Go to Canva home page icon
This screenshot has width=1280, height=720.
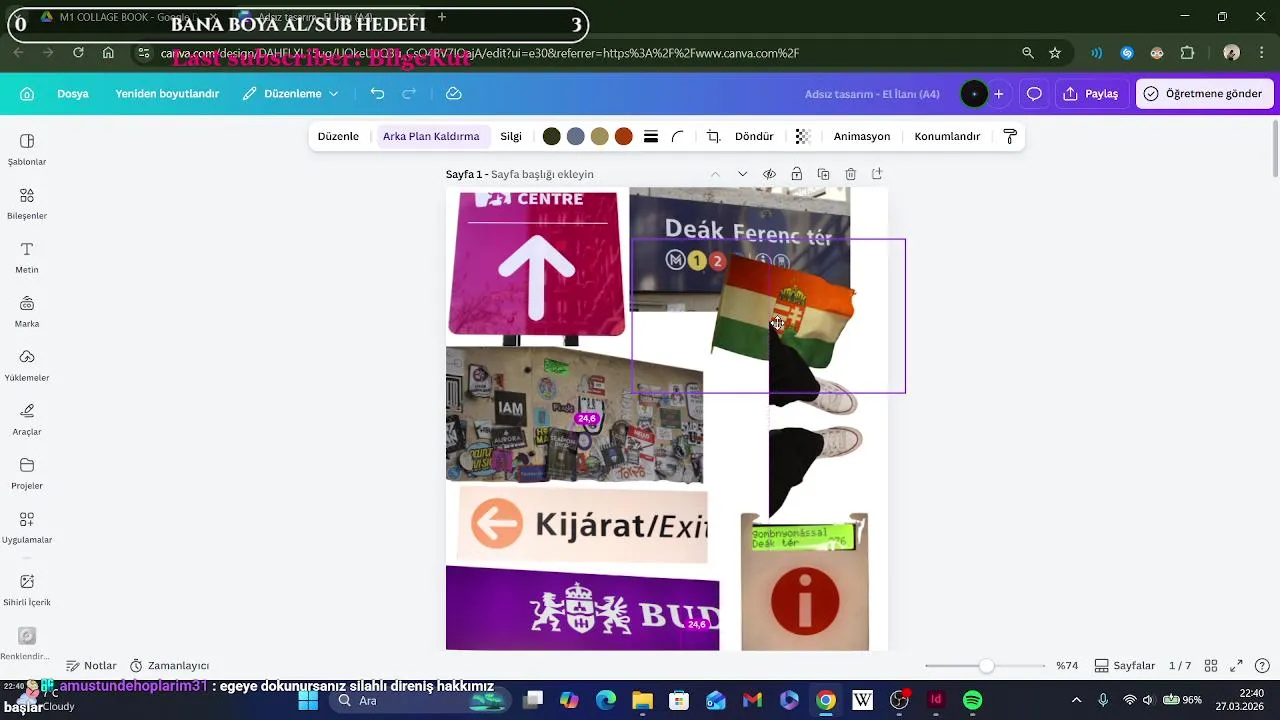pos(27,93)
